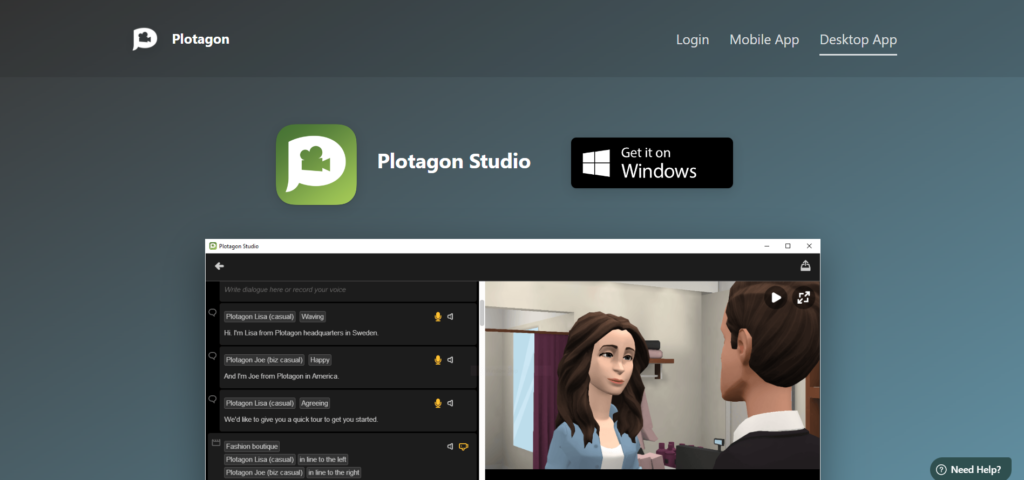Screen dimensions: 1024x480
Task: Open Plotagon Lisa (casual) selector on Agreeing line
Action: (260, 403)
